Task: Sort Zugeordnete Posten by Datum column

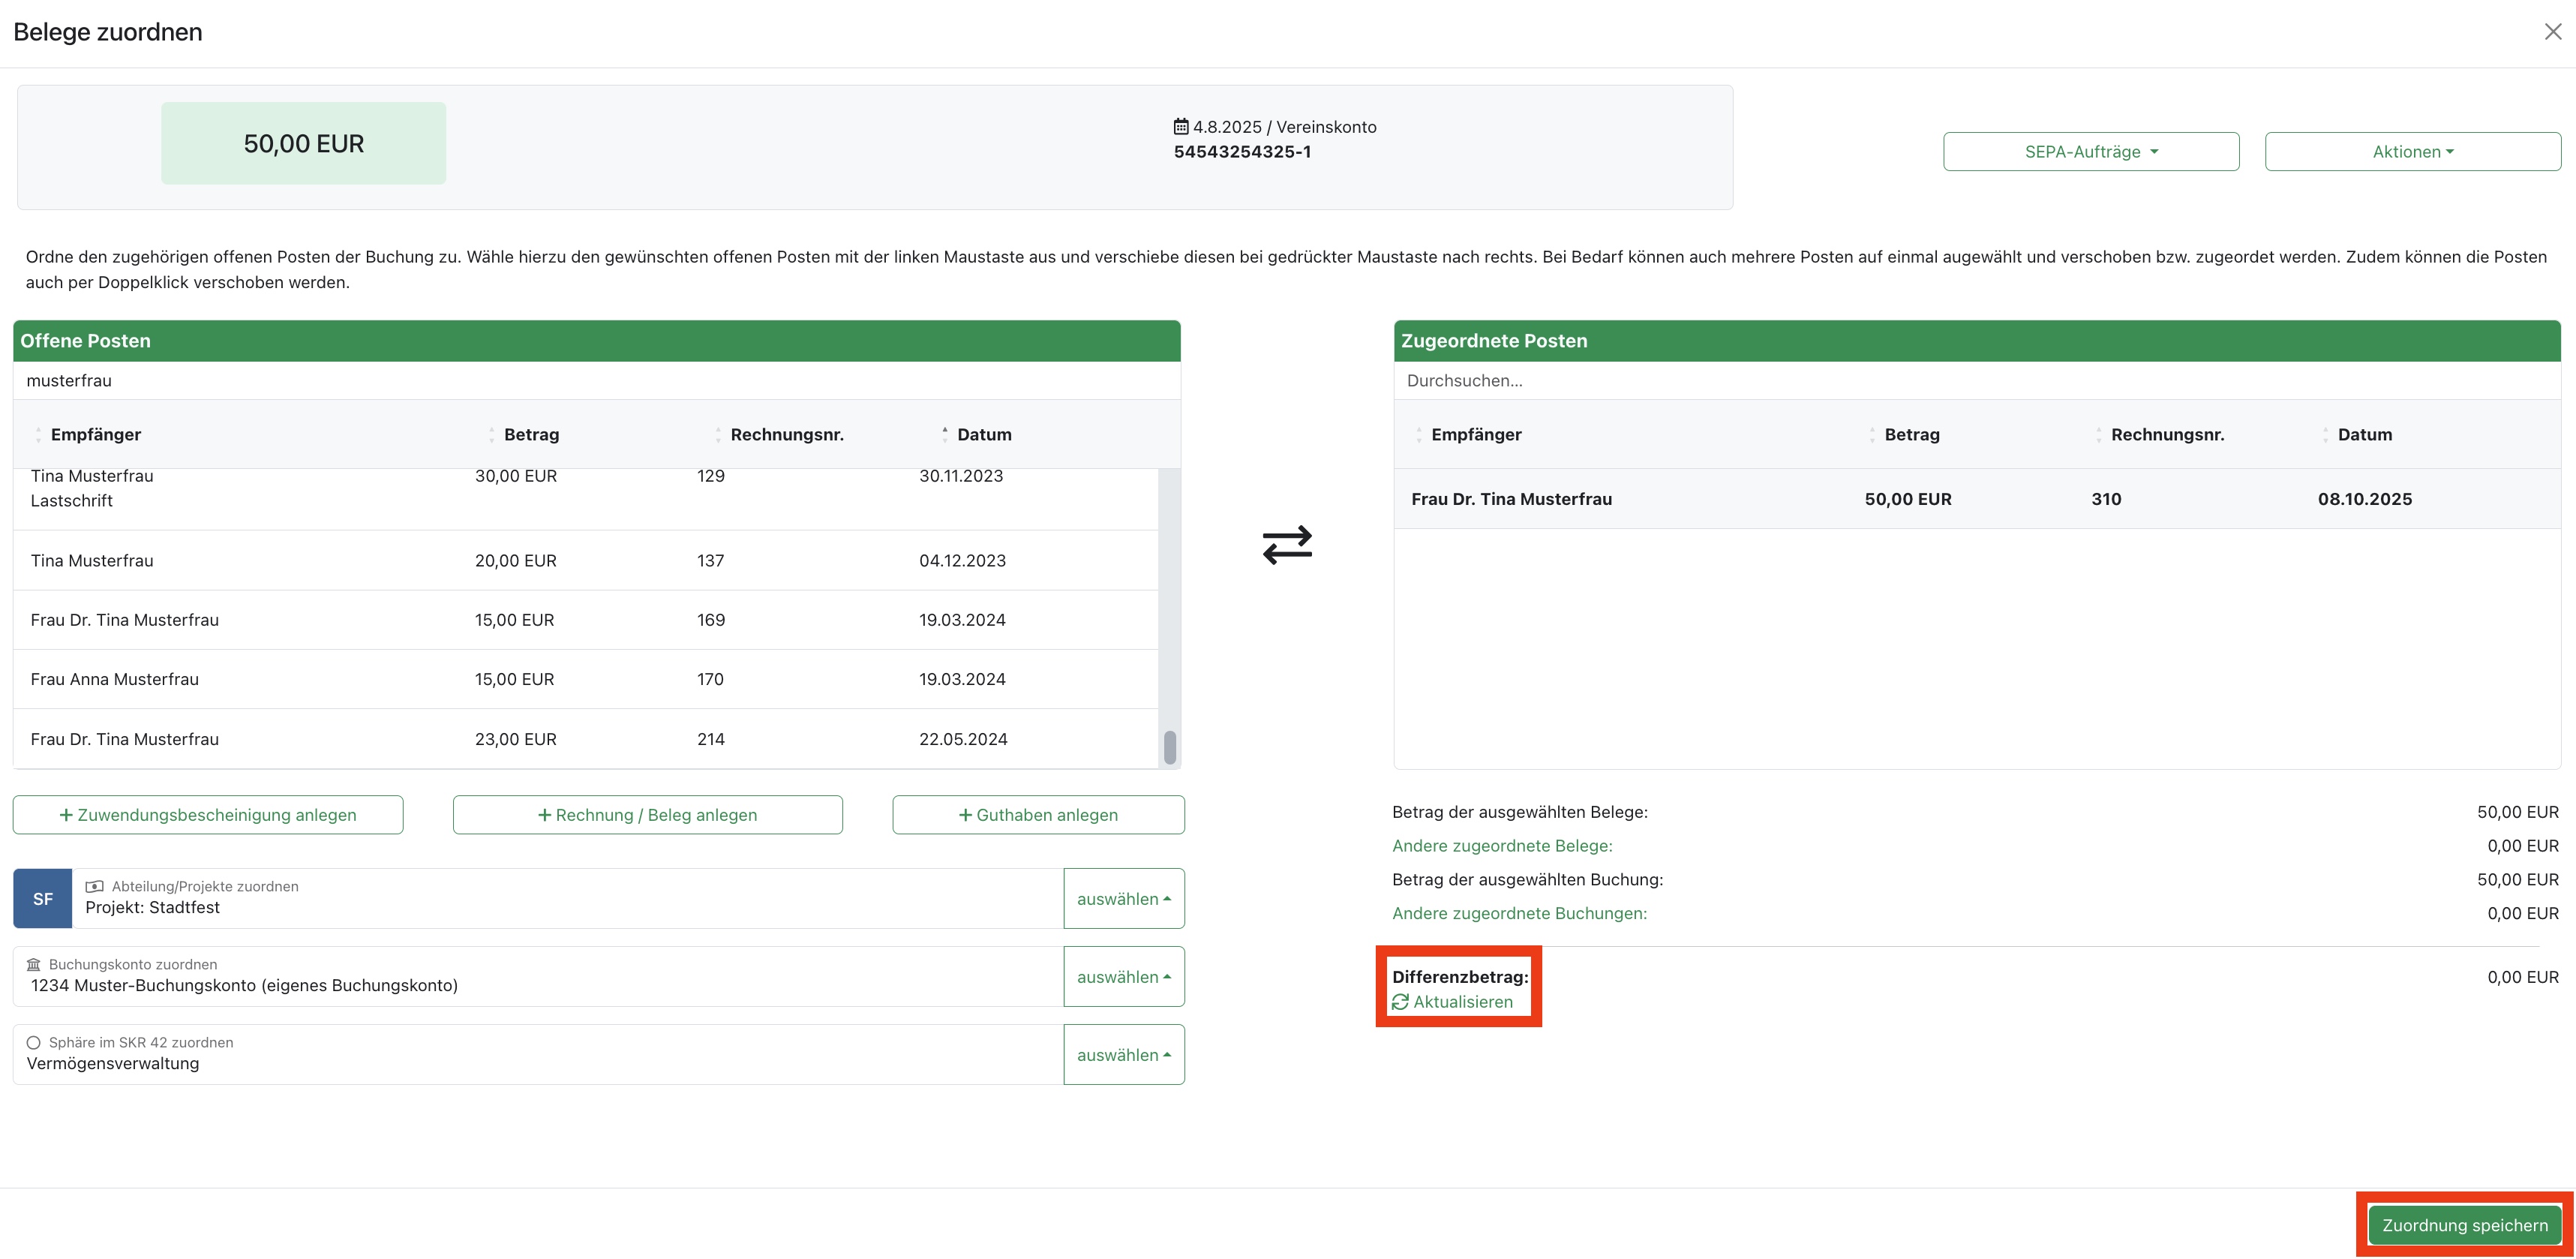Action: (2364, 434)
